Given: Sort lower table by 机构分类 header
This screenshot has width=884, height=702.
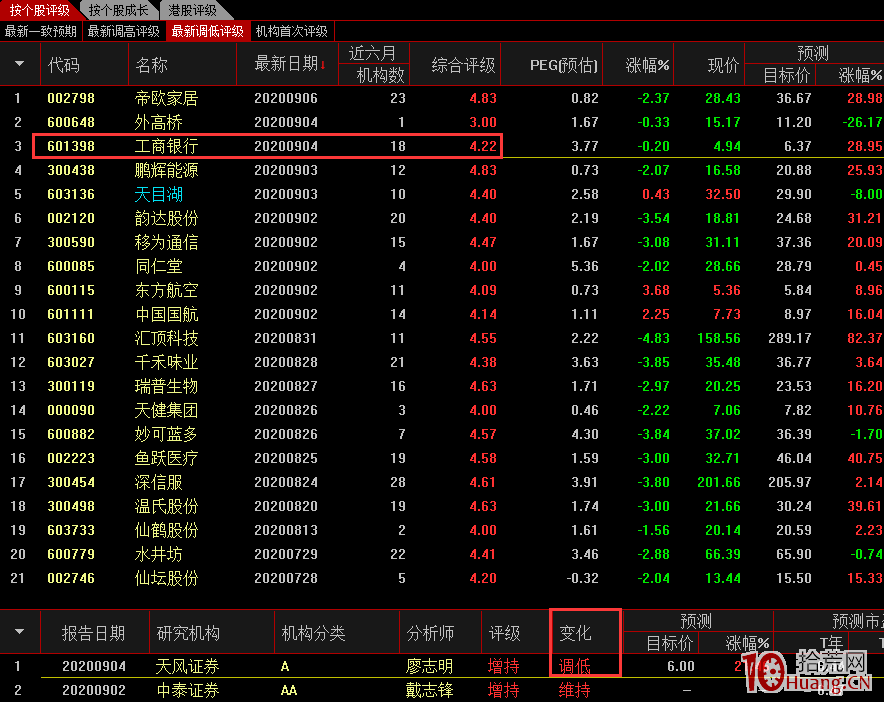Looking at the screenshot, I should click(313, 634).
